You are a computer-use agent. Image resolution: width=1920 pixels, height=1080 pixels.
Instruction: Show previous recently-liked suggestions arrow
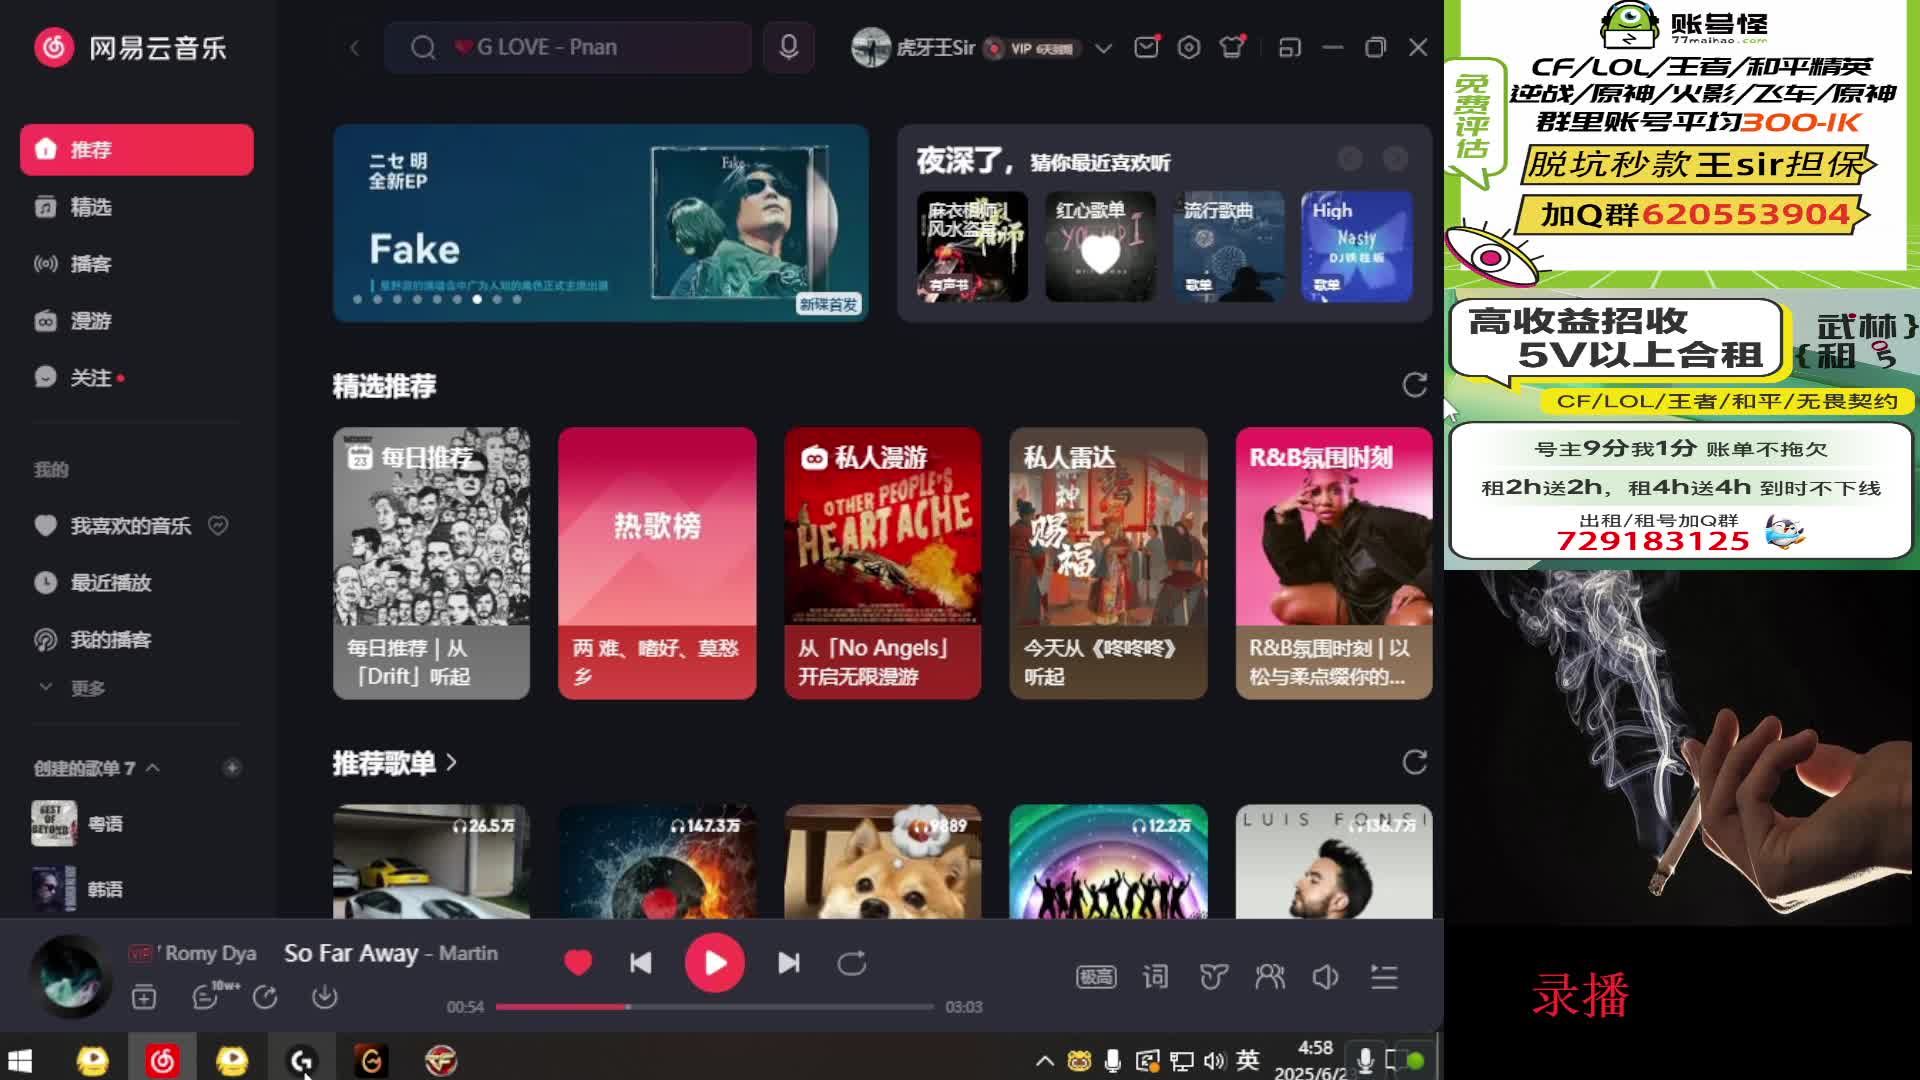[x=1350, y=158]
